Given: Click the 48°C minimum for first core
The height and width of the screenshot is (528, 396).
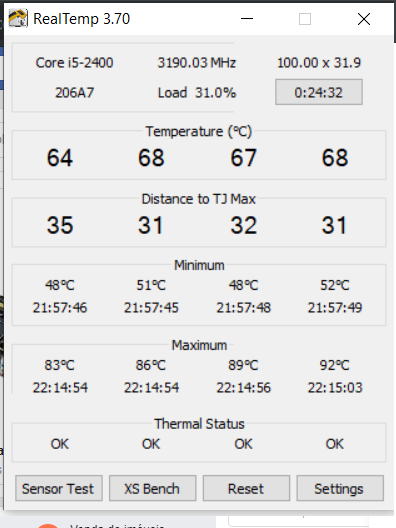Looking at the screenshot, I should coord(60,285).
